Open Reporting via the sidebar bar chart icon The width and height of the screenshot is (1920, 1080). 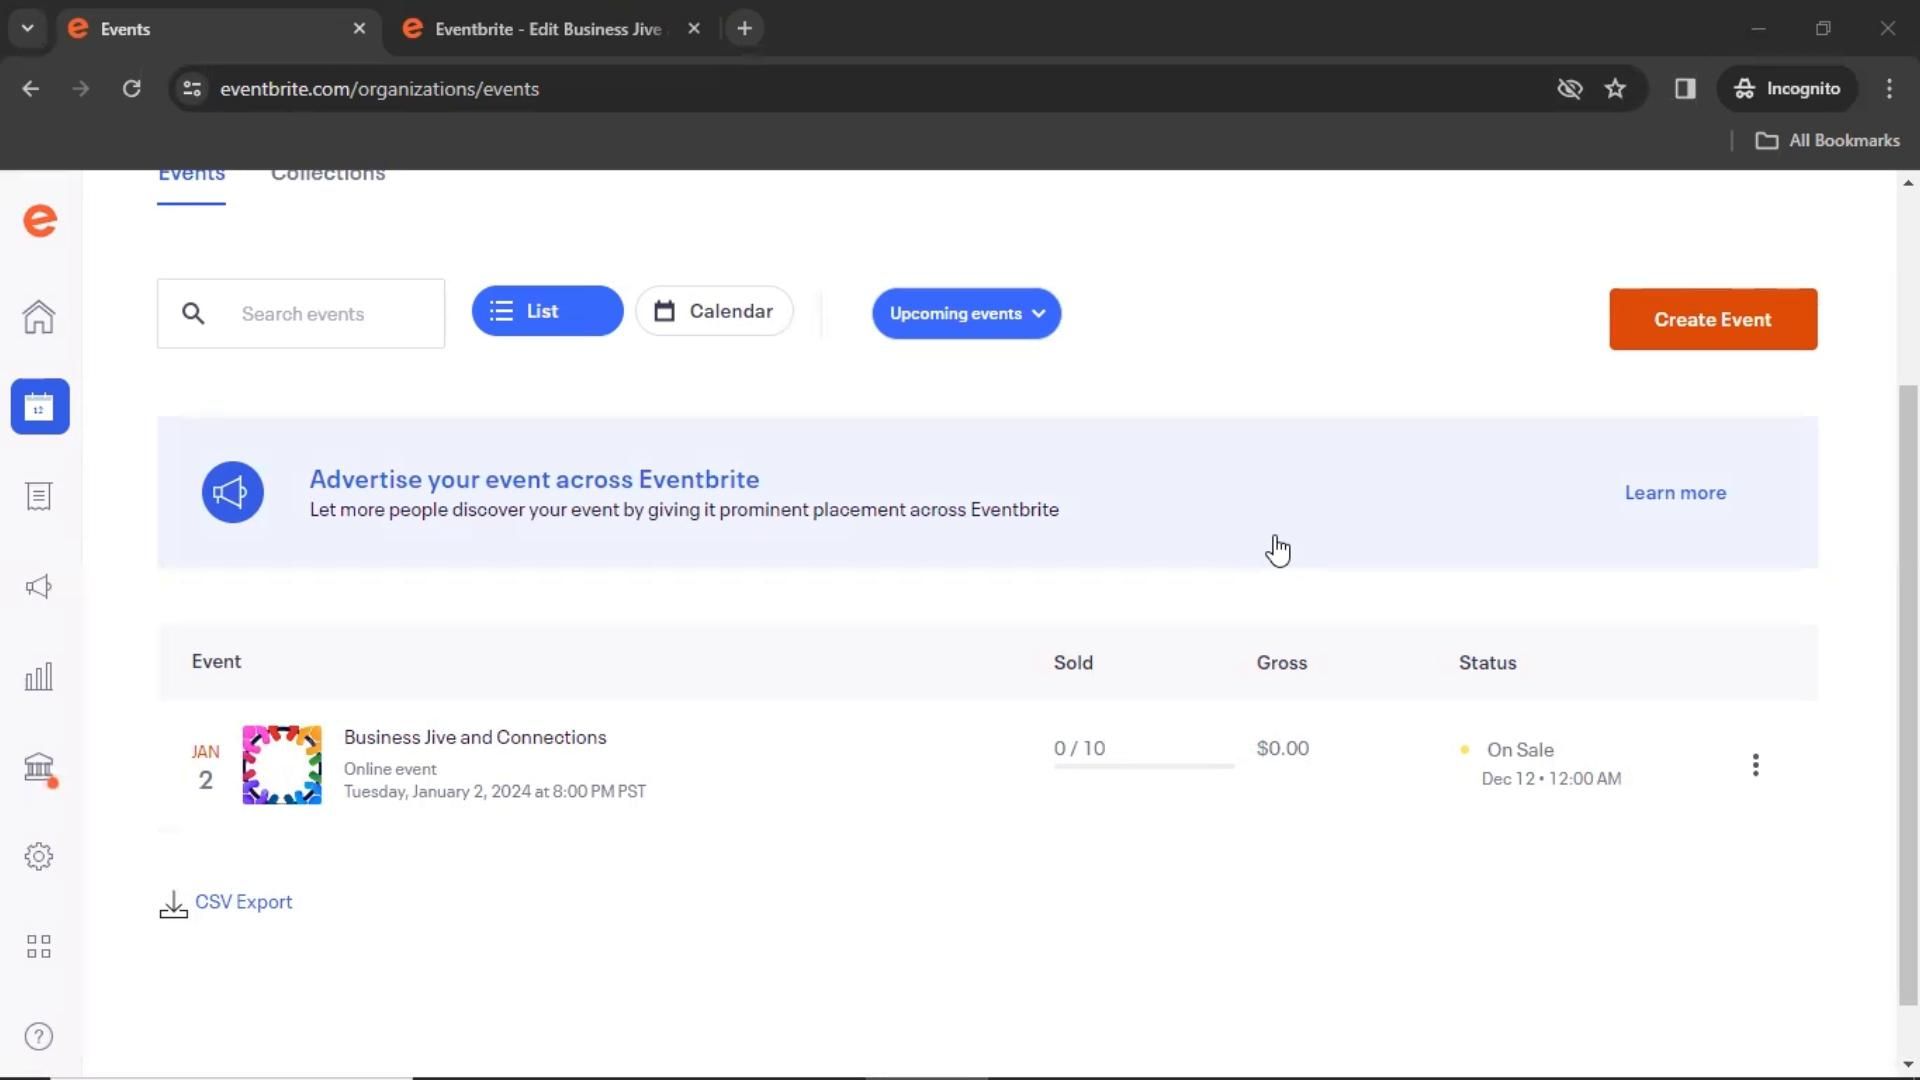coord(39,677)
